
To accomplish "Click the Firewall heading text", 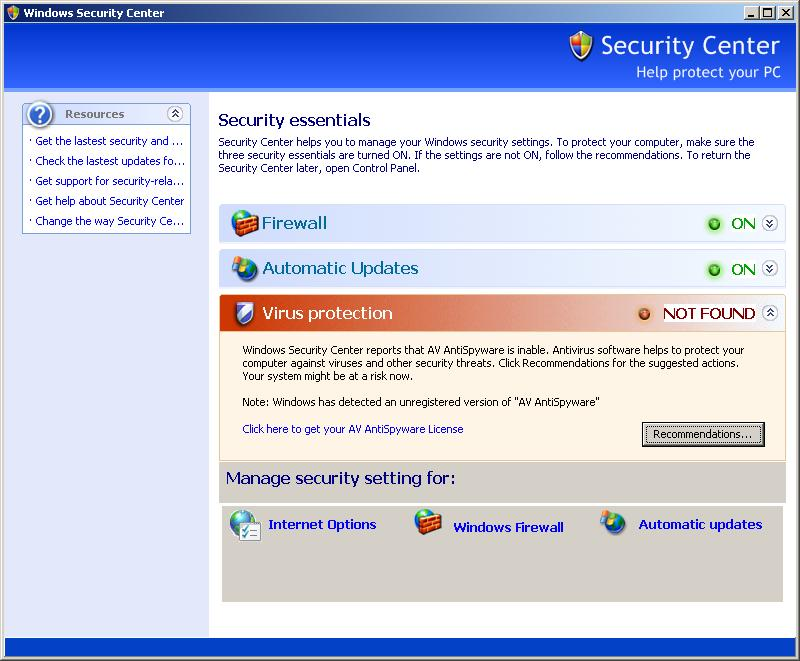I will tap(294, 223).
